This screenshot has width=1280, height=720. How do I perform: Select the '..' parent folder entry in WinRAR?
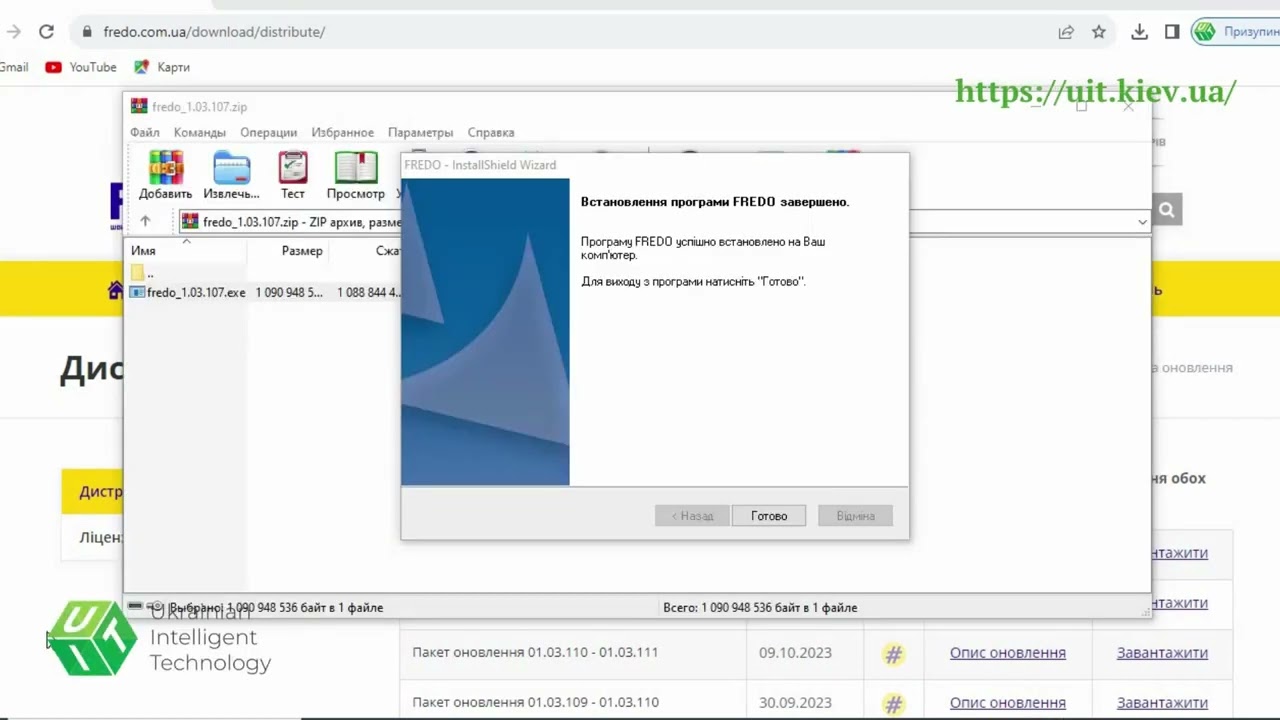pyautogui.click(x=143, y=273)
